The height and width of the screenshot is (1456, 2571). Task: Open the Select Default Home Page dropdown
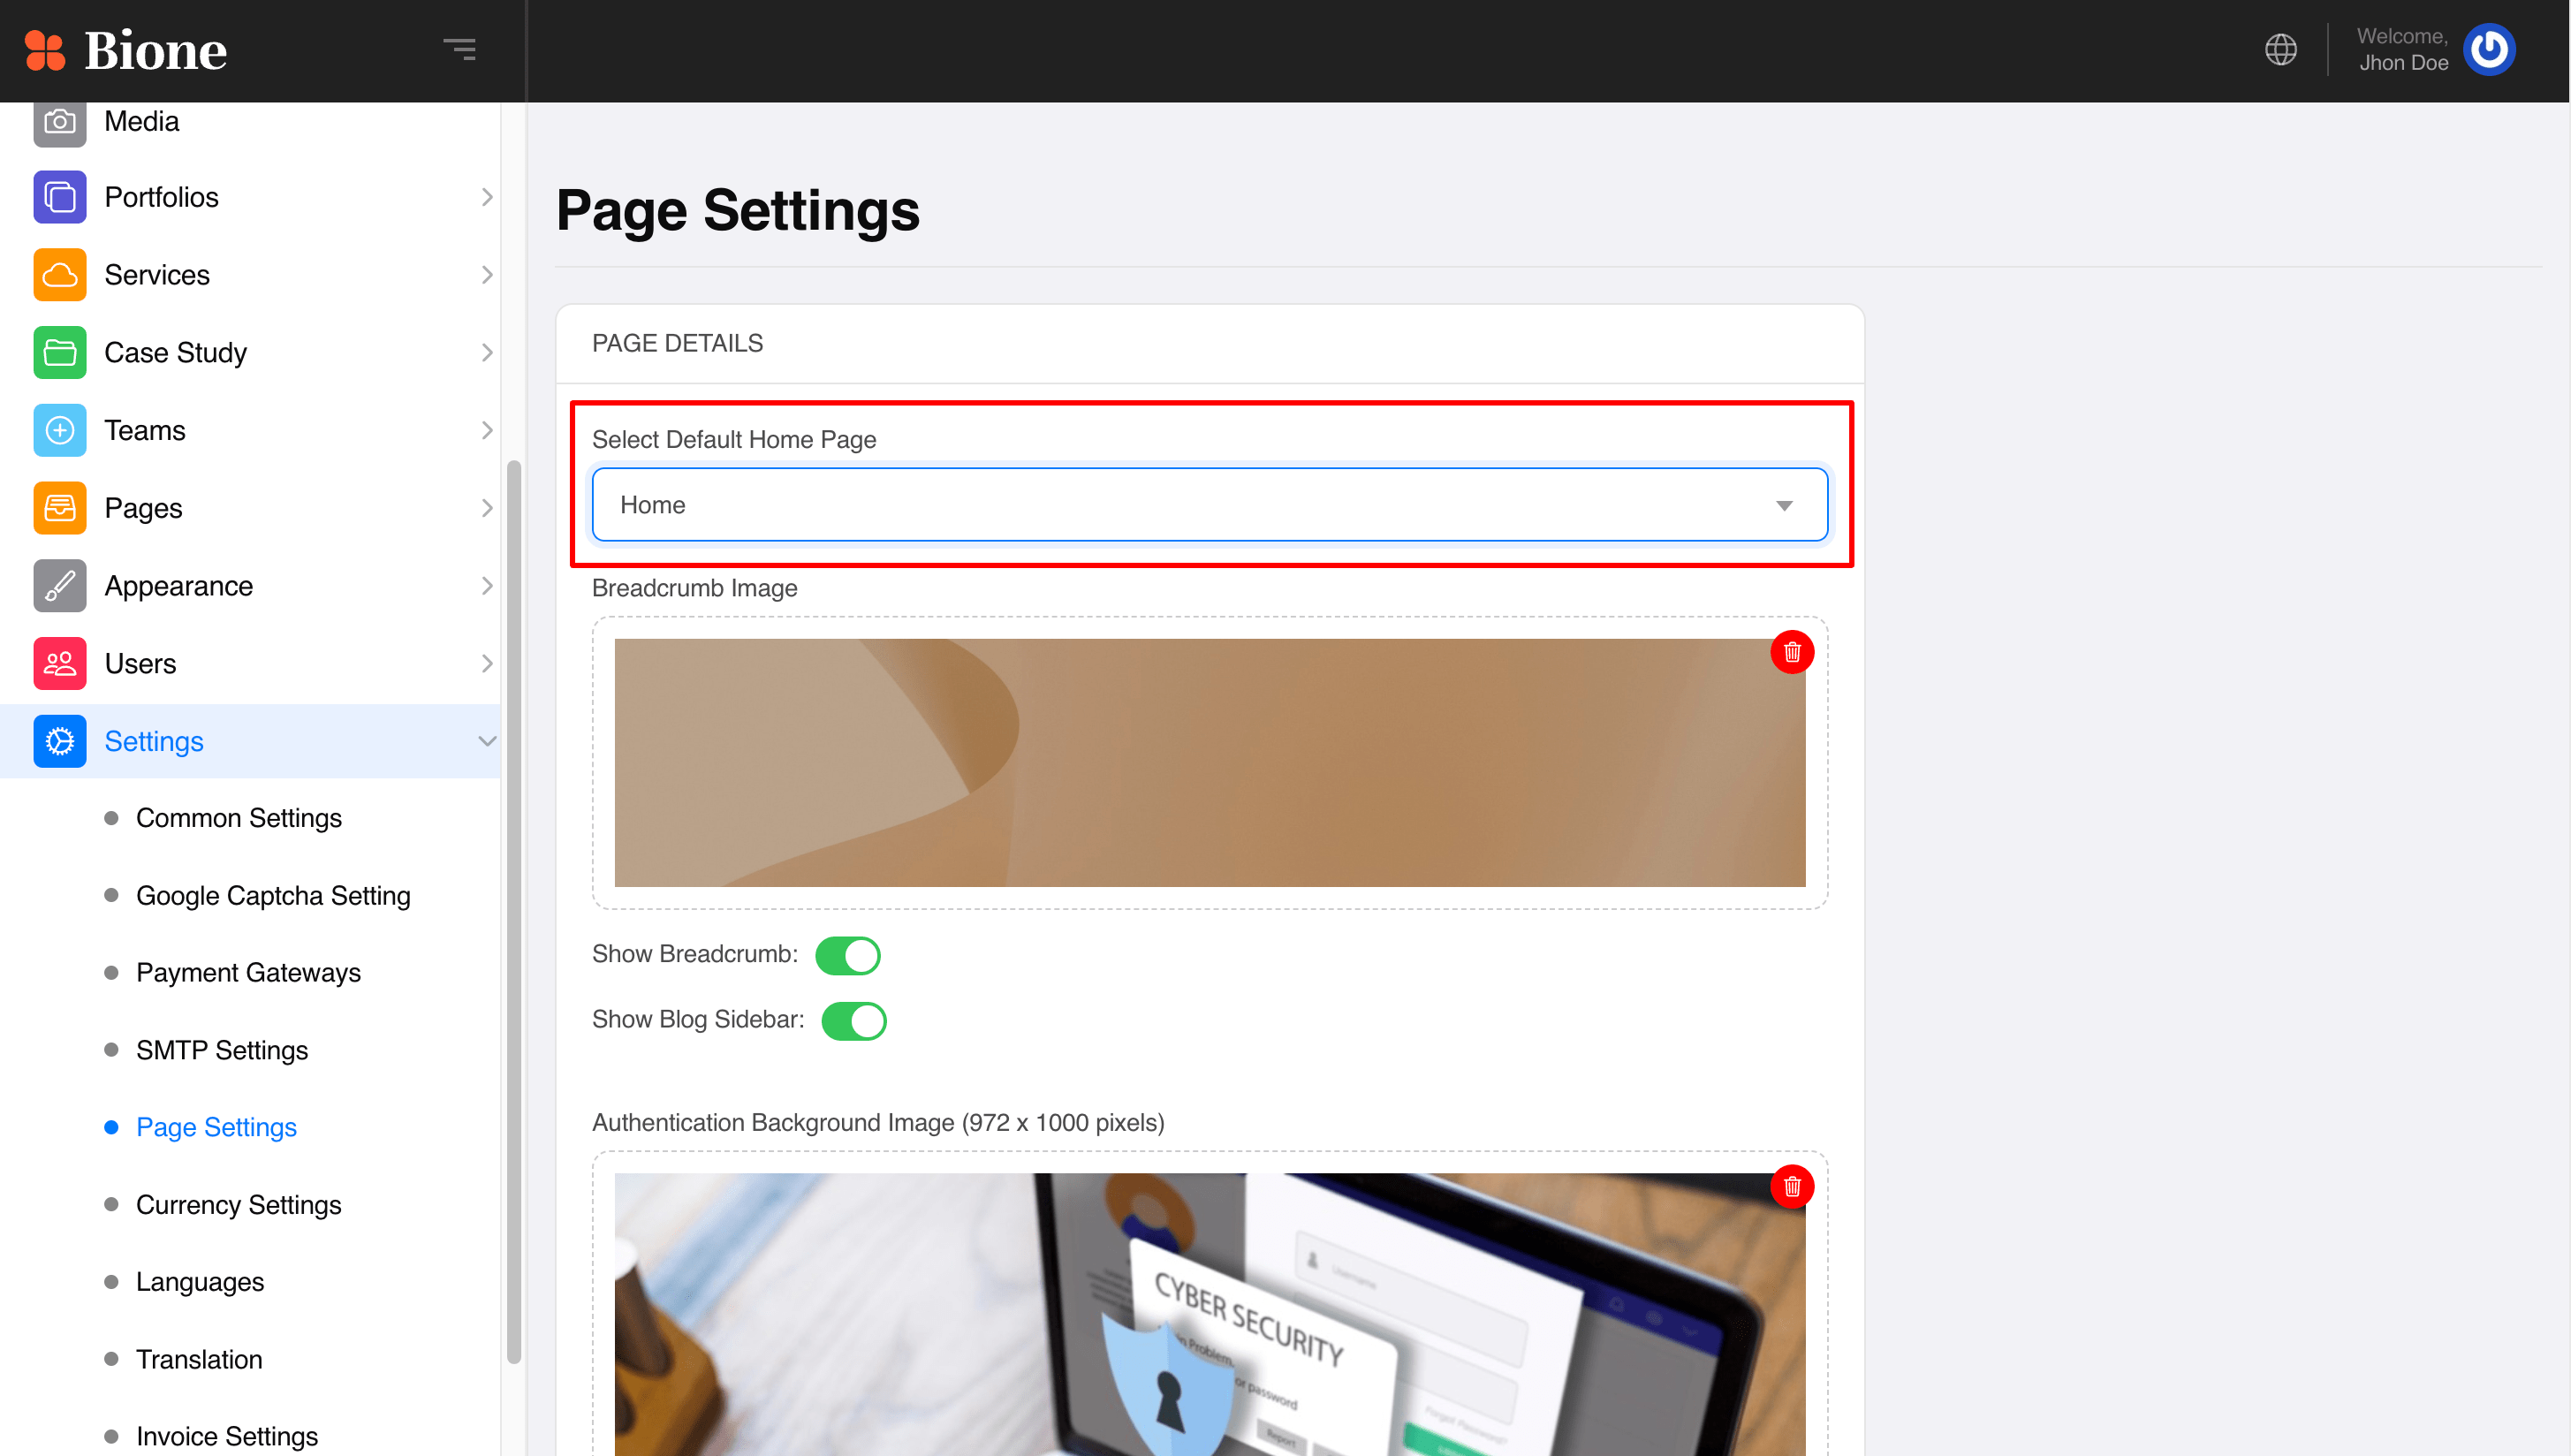pos(1209,505)
